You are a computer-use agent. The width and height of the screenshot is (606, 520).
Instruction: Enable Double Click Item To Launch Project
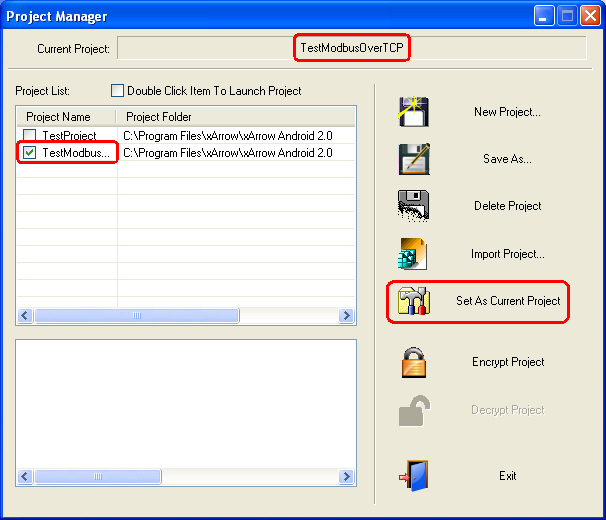(117, 90)
